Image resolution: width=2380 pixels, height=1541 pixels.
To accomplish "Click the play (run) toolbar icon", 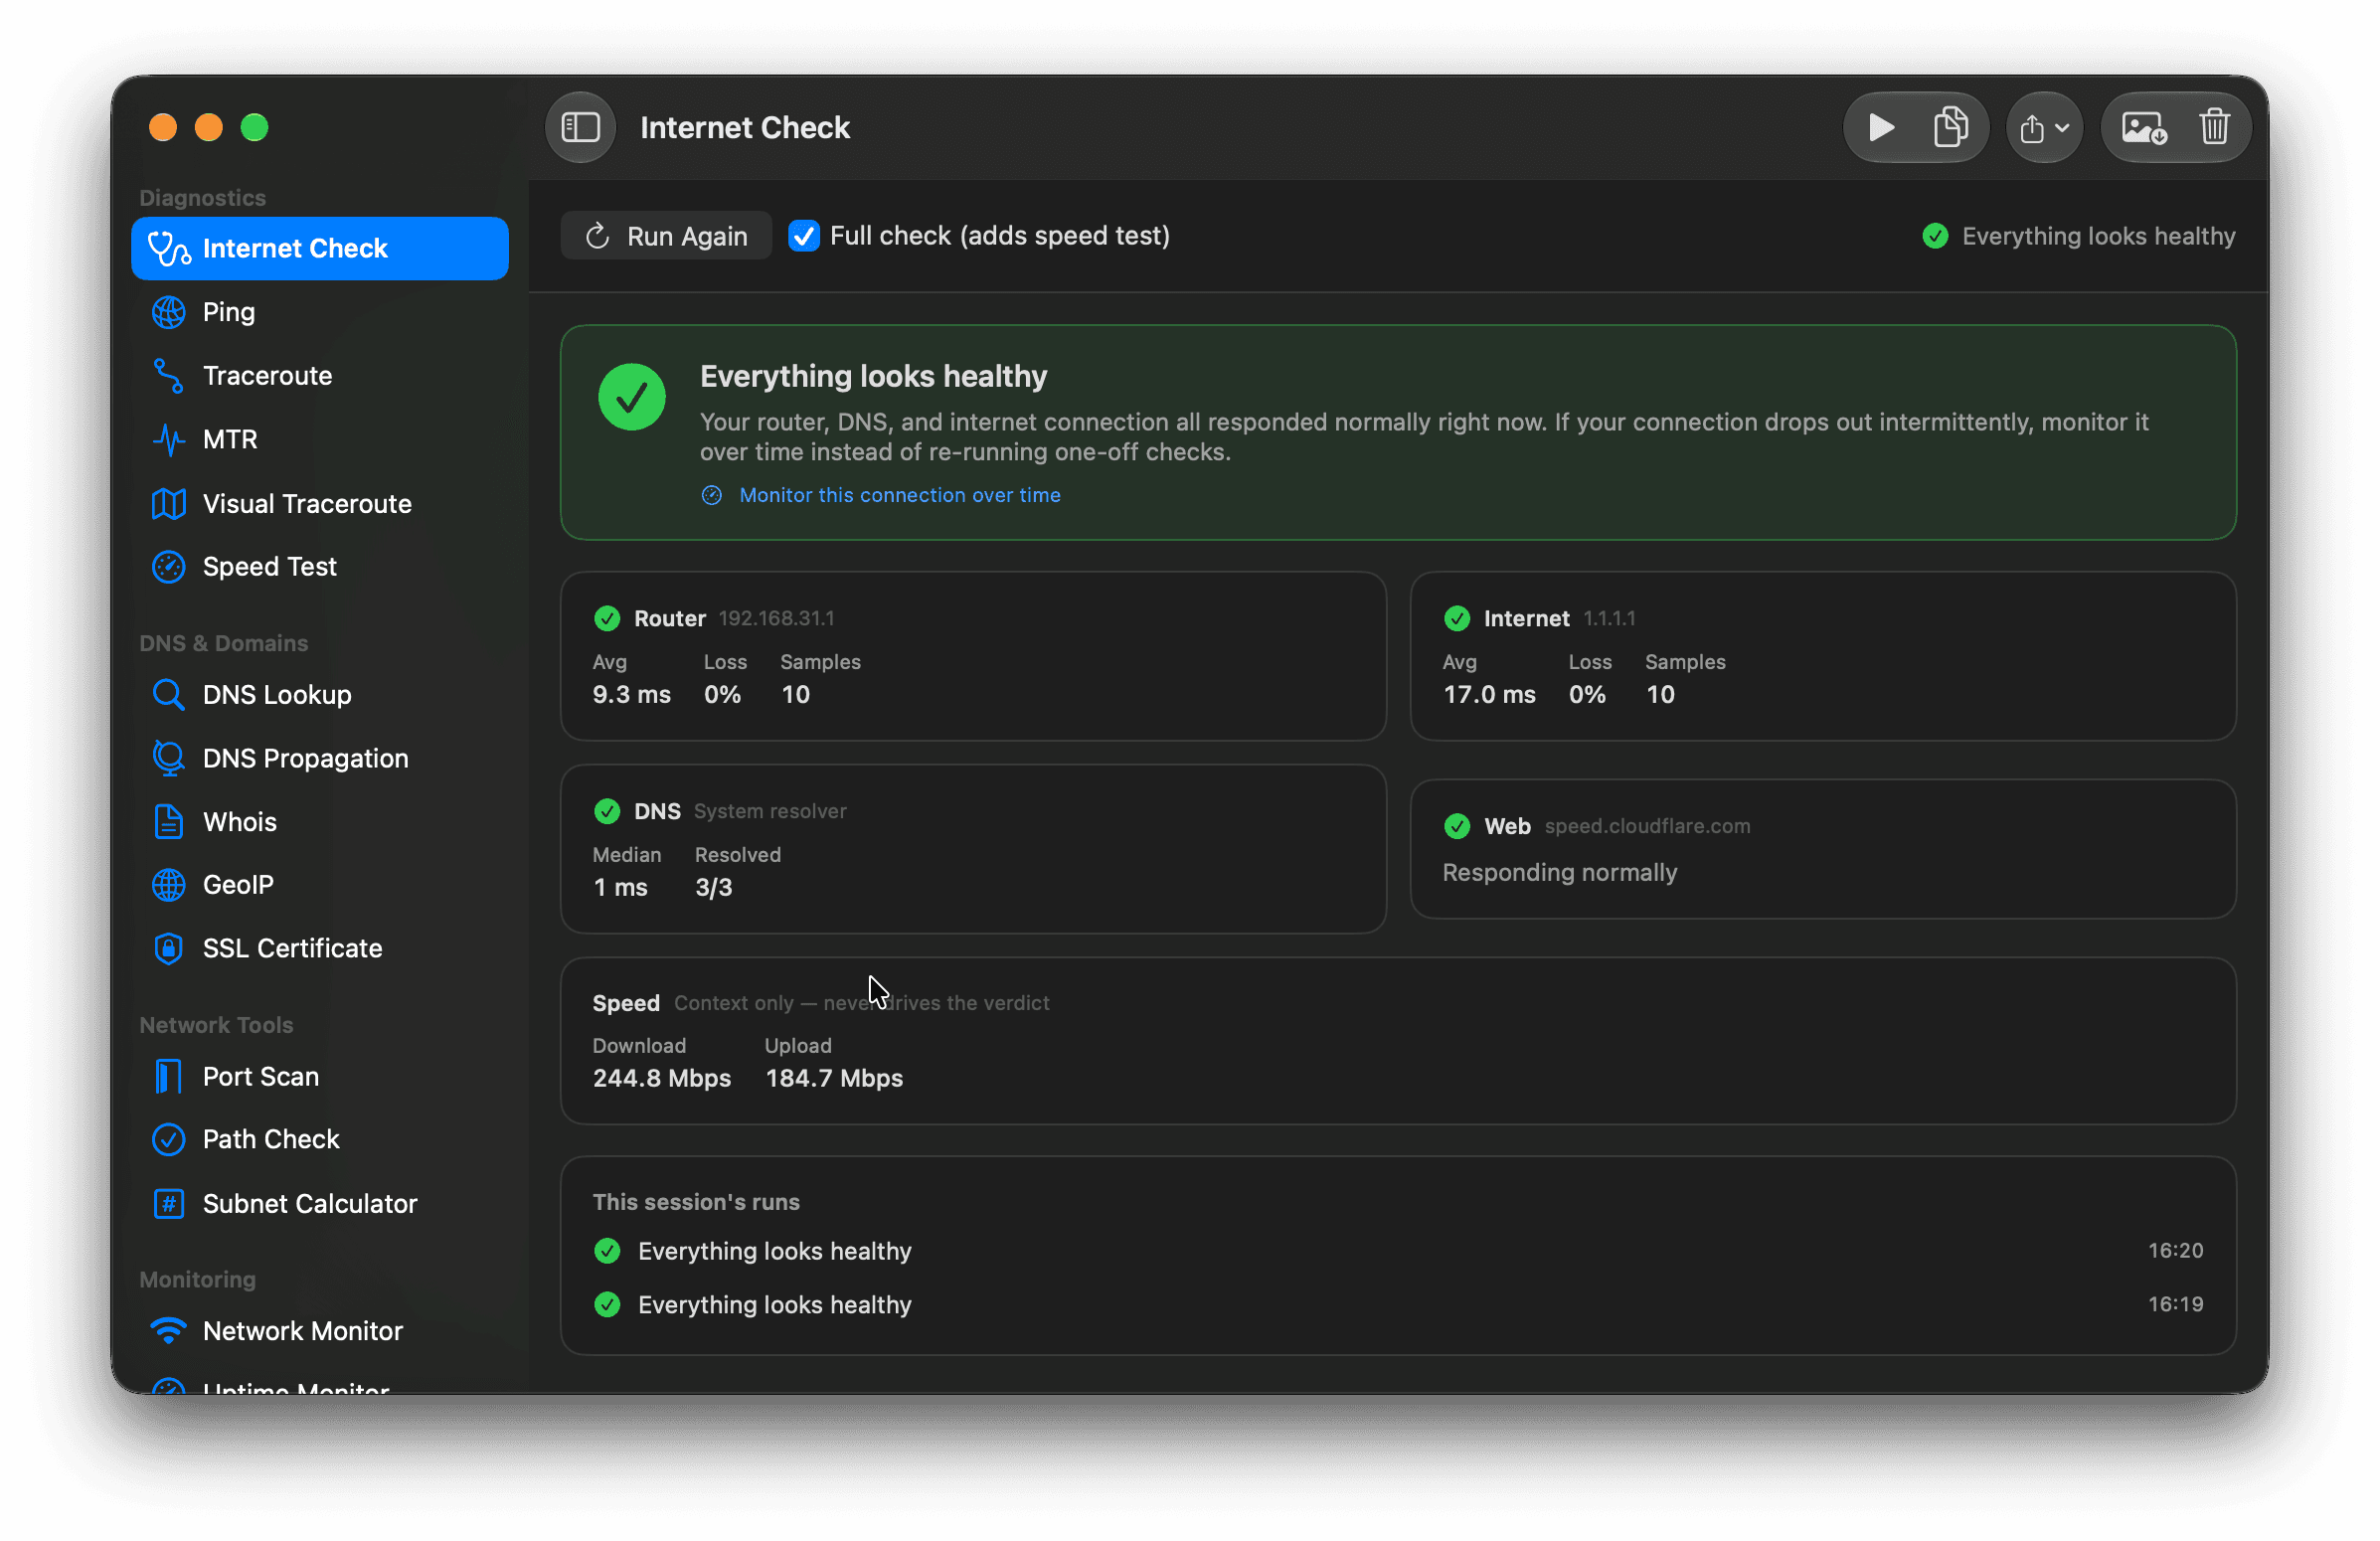I will [x=1880, y=128].
